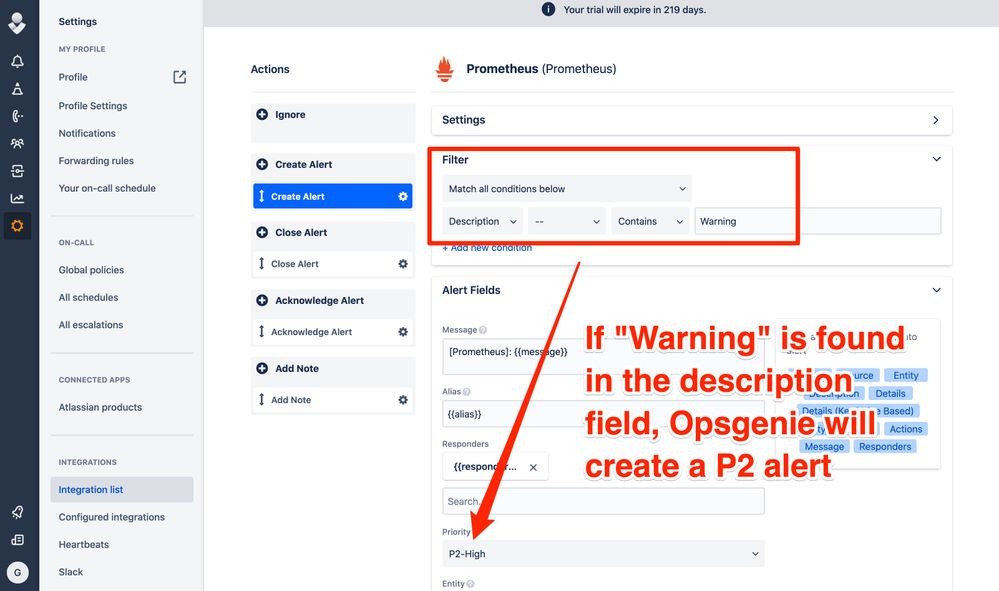The width and height of the screenshot is (999, 591).
Task: Open Slack in sidebar
Action: click(71, 572)
